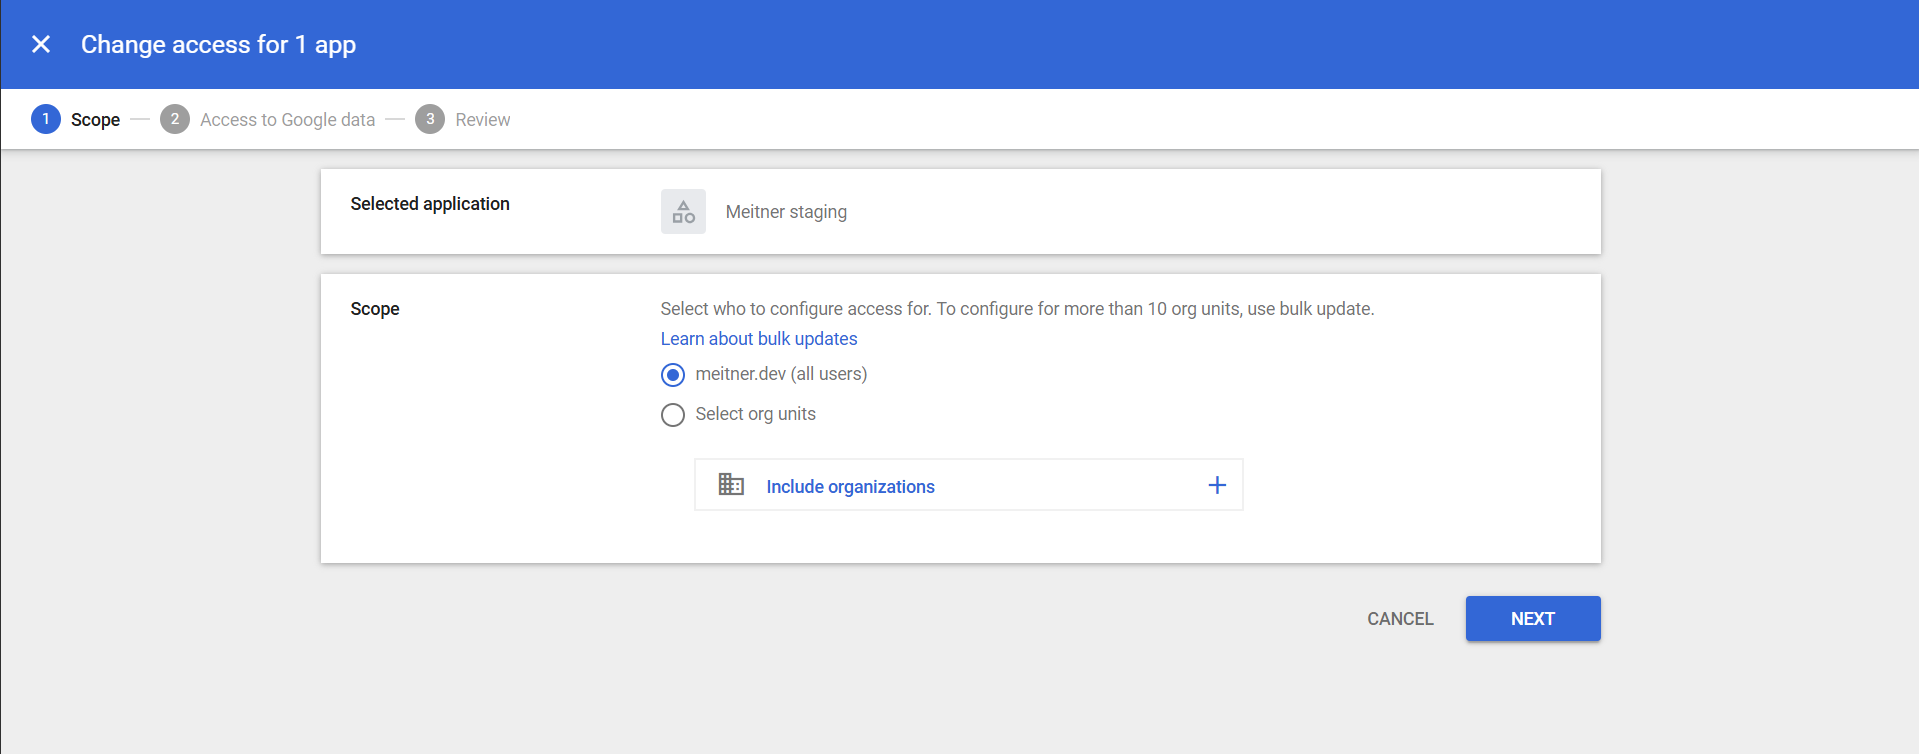Open Learn about bulk updates link
Screen dimensions: 1919x754
(759, 339)
